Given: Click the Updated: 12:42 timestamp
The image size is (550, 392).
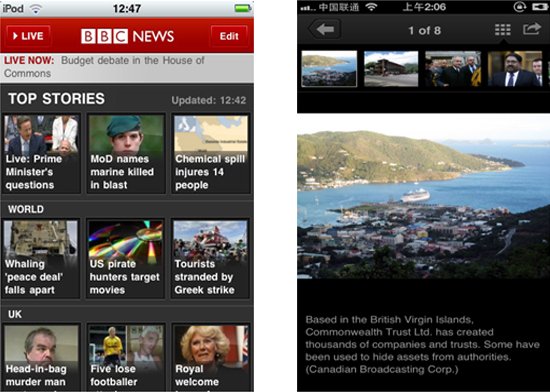Looking at the screenshot, I should pos(209,100).
